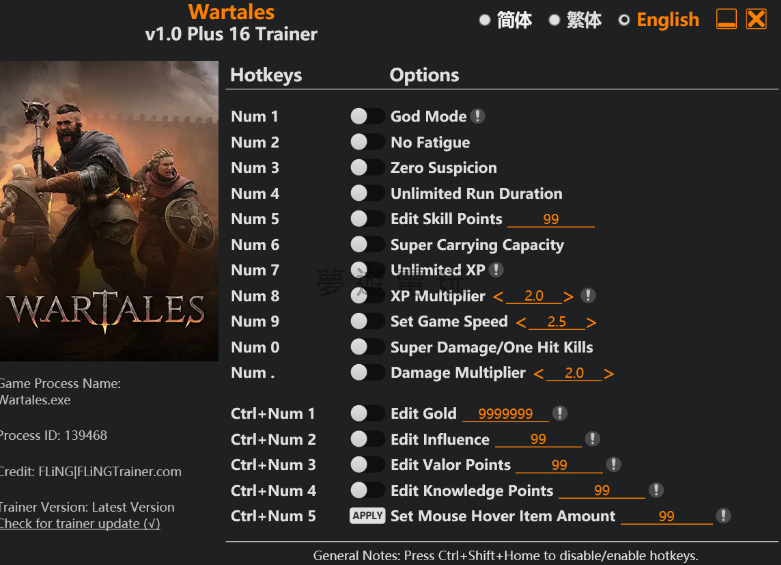Click the info icon beside Unlimited XP

point(496,270)
